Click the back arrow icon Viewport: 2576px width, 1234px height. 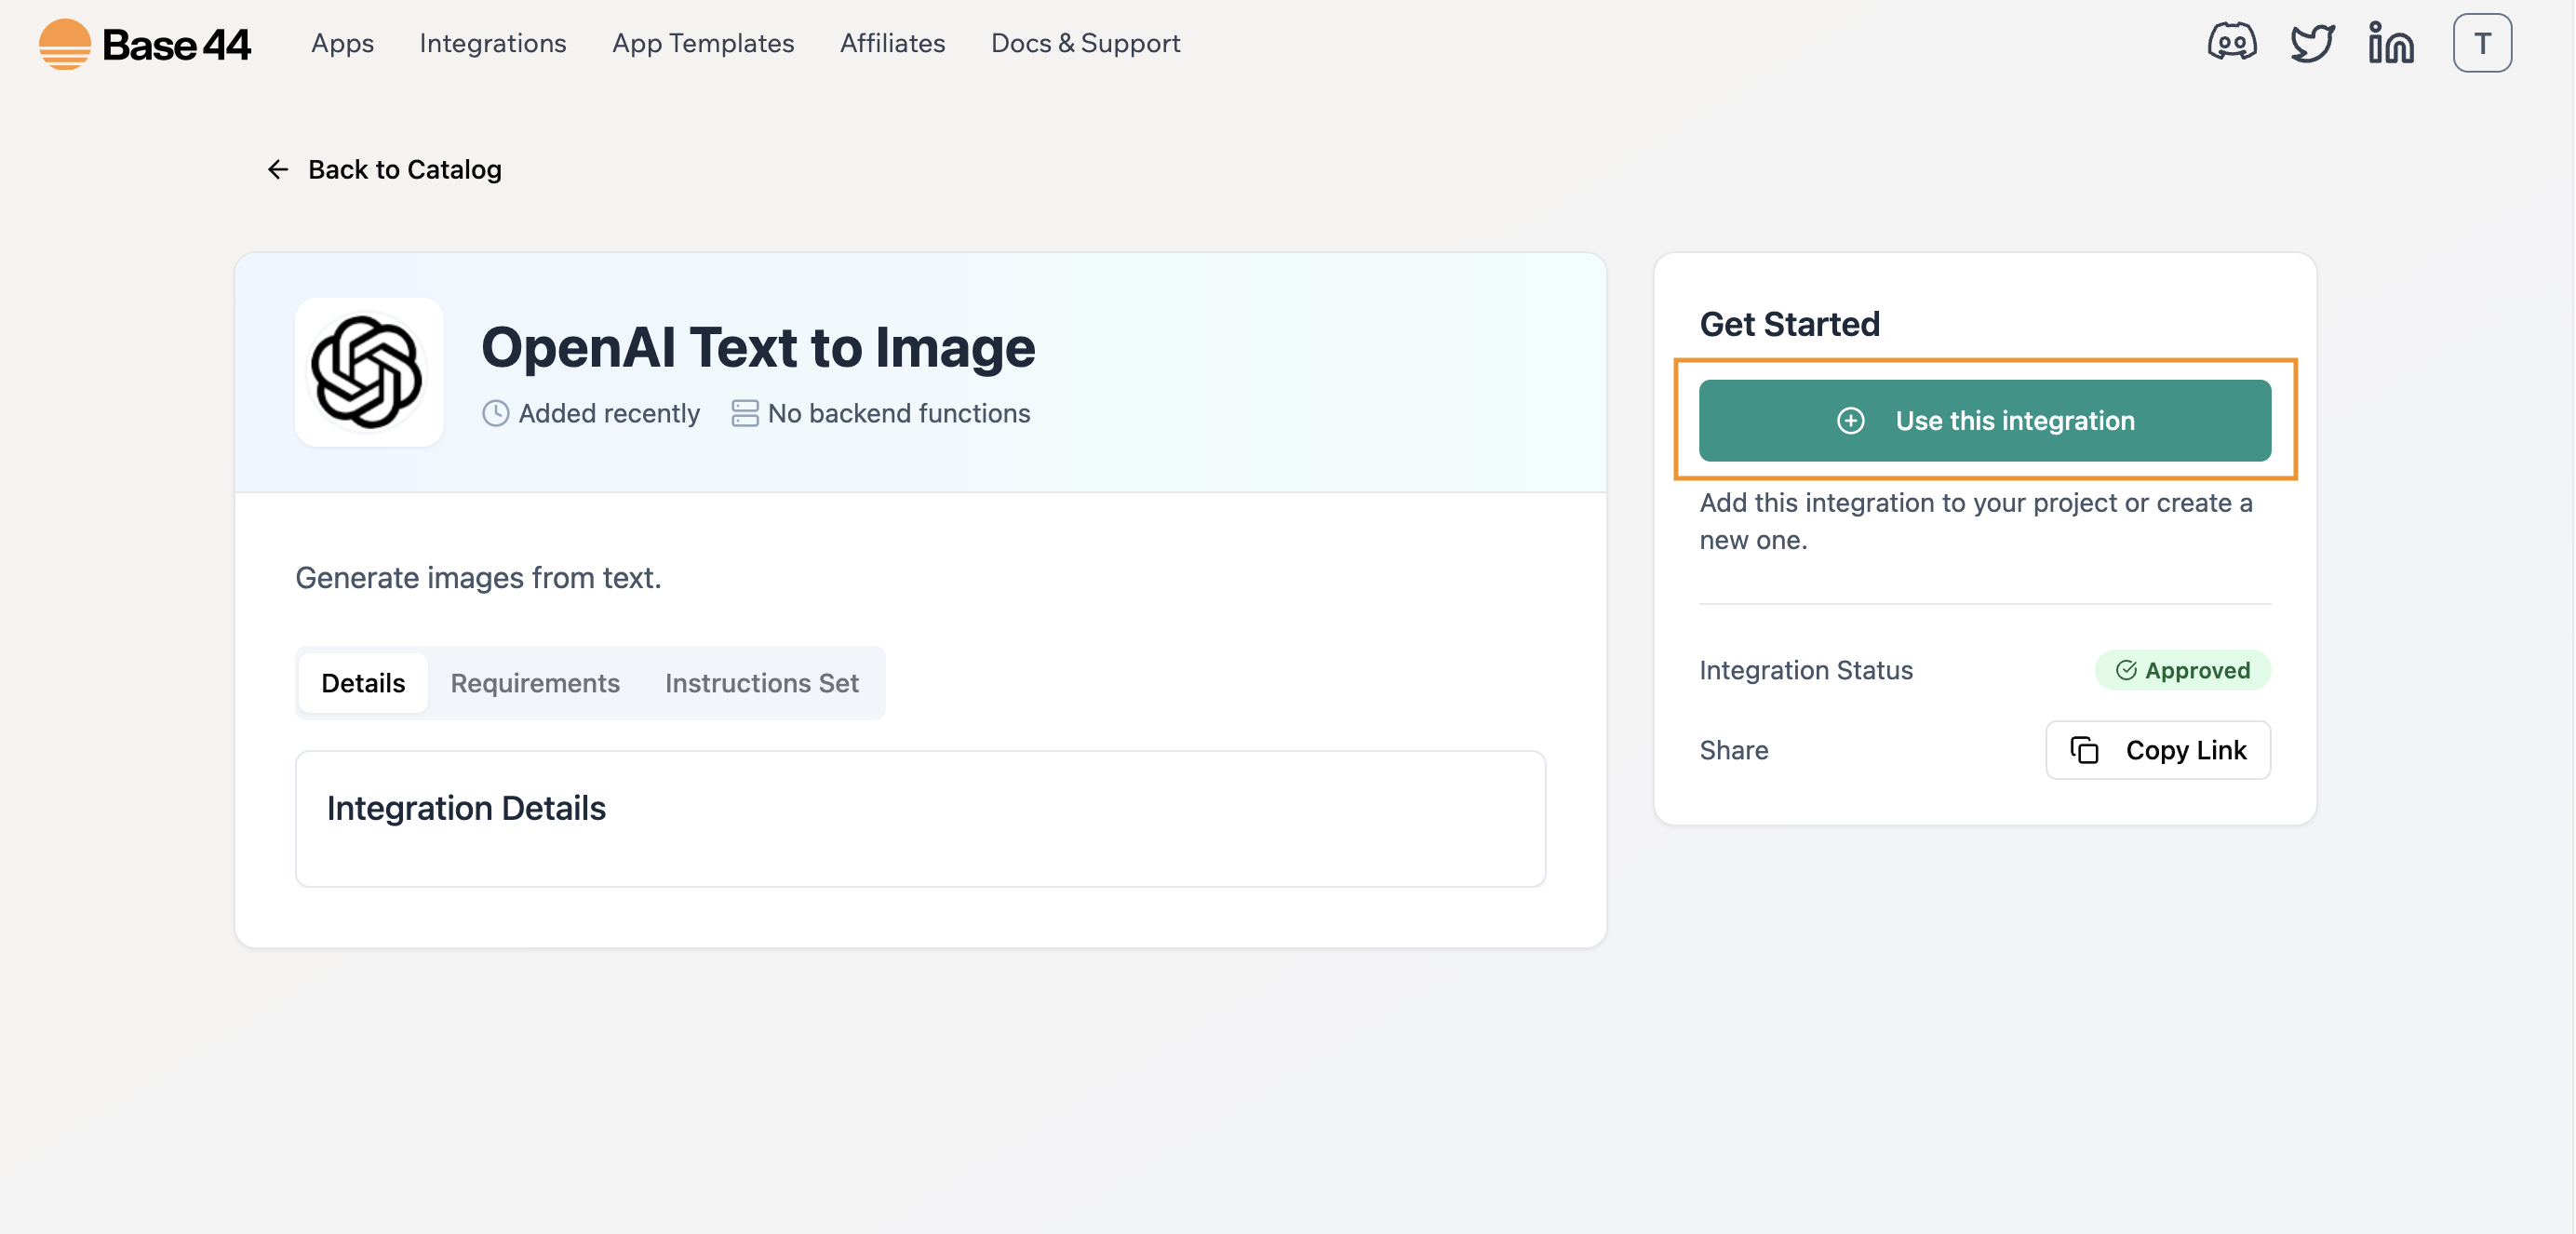[277, 170]
